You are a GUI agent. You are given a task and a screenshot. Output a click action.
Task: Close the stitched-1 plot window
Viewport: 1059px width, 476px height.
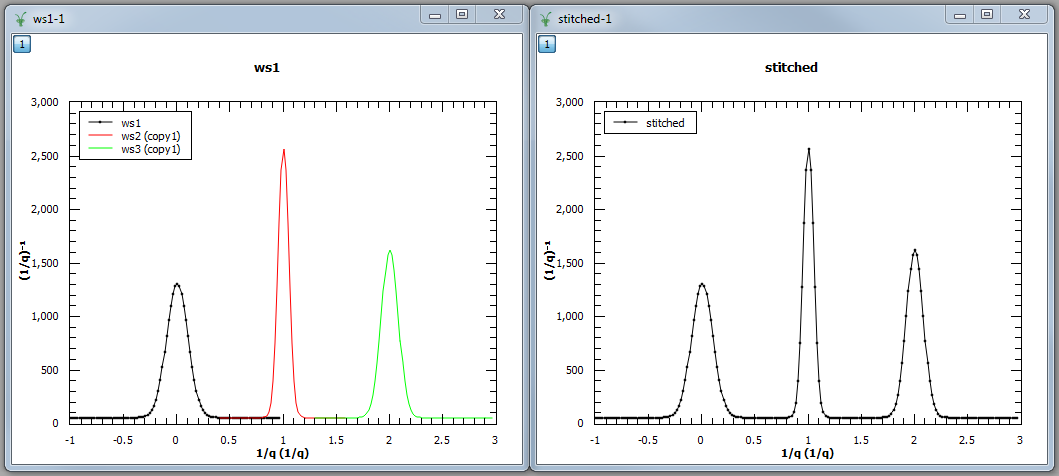click(1024, 15)
